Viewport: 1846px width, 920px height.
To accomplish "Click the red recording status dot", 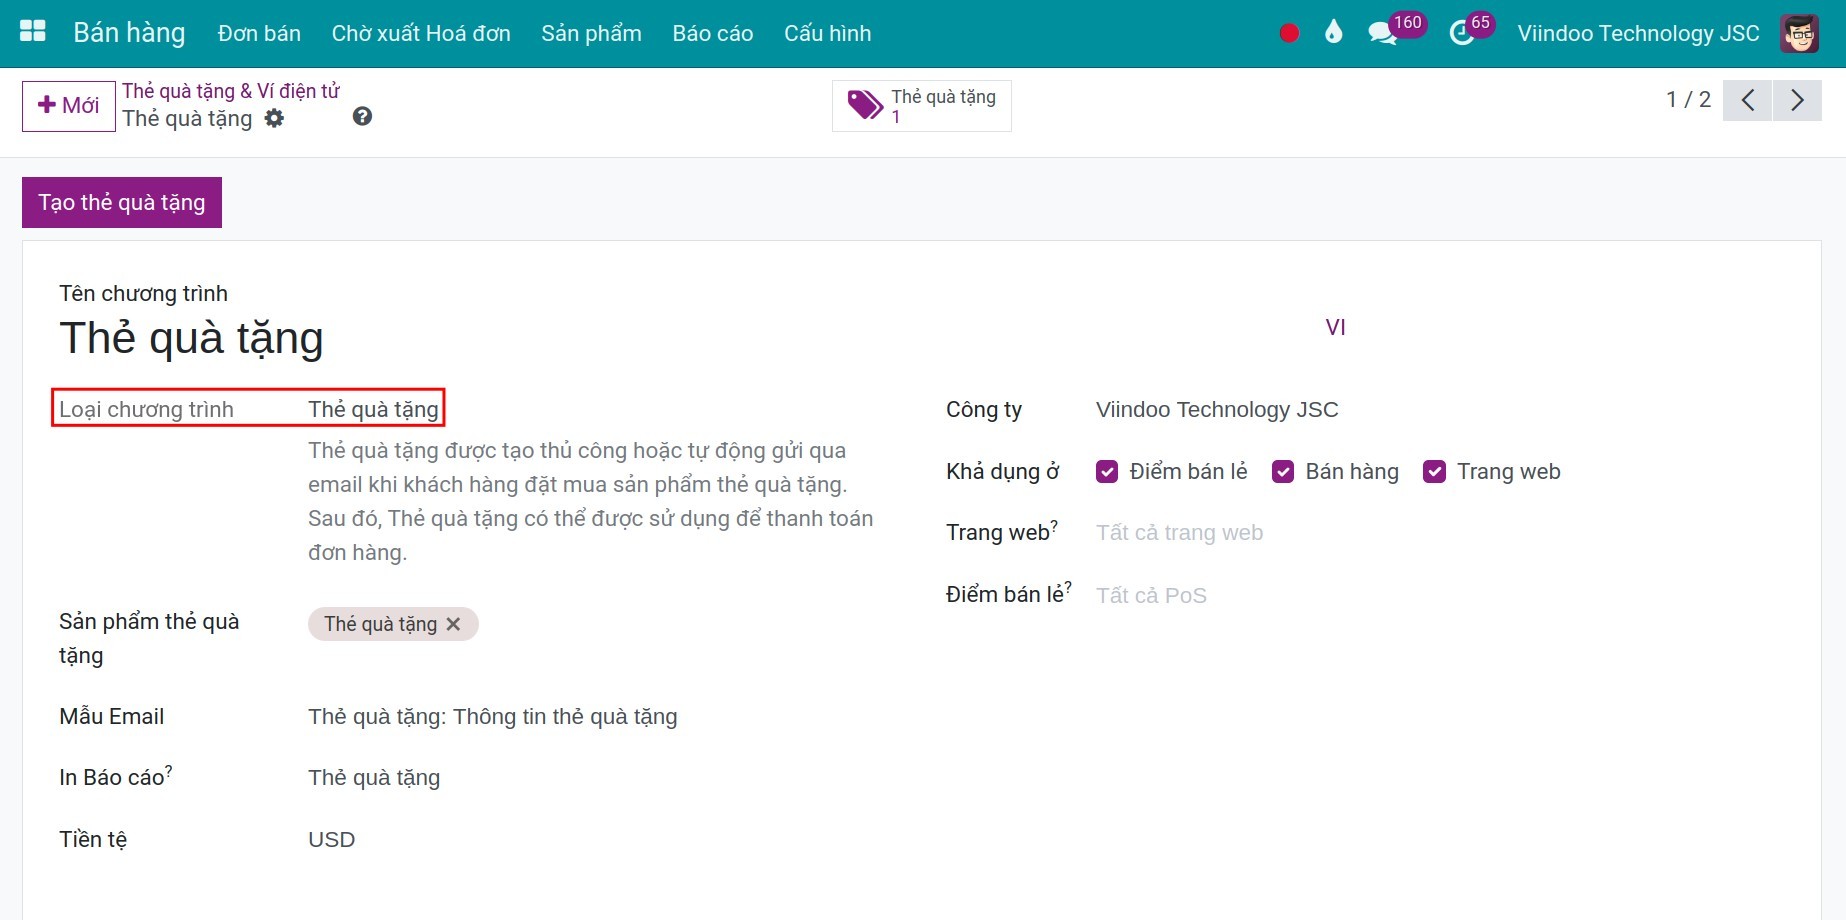I will 1289,33.
